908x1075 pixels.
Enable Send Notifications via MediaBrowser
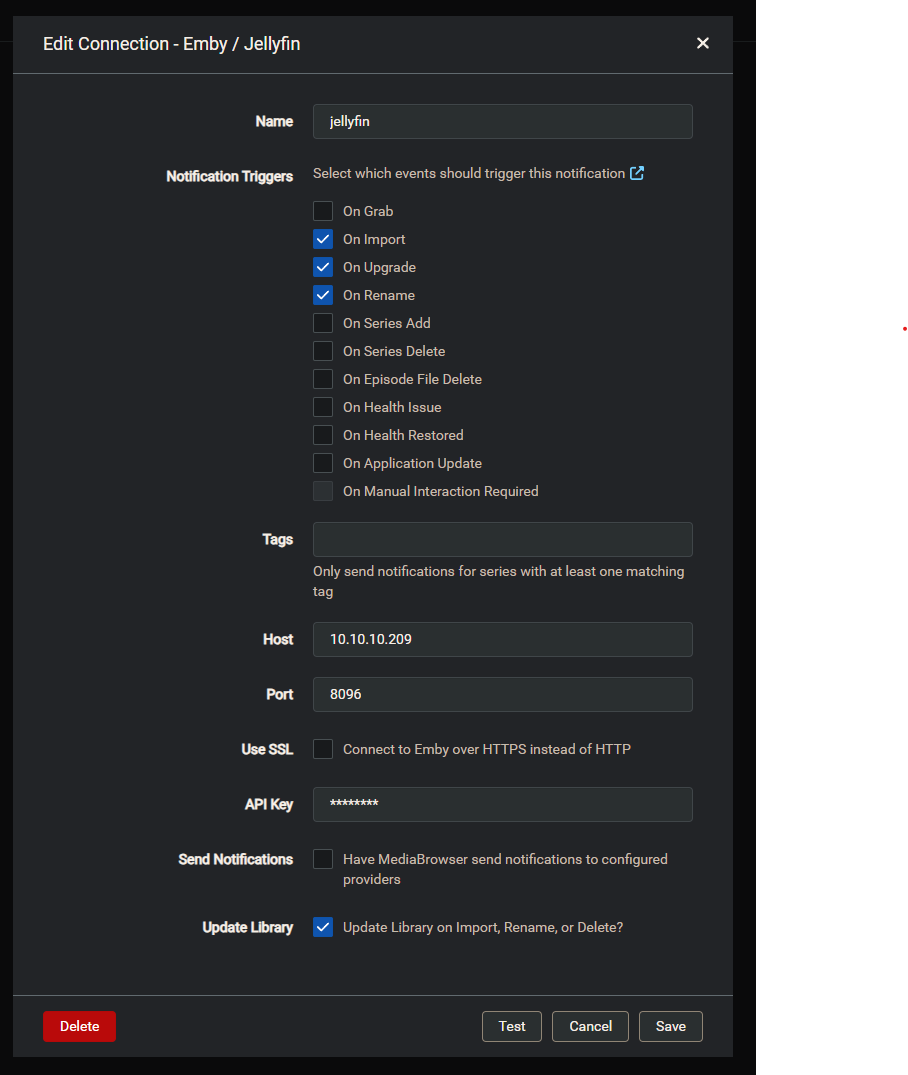(323, 859)
